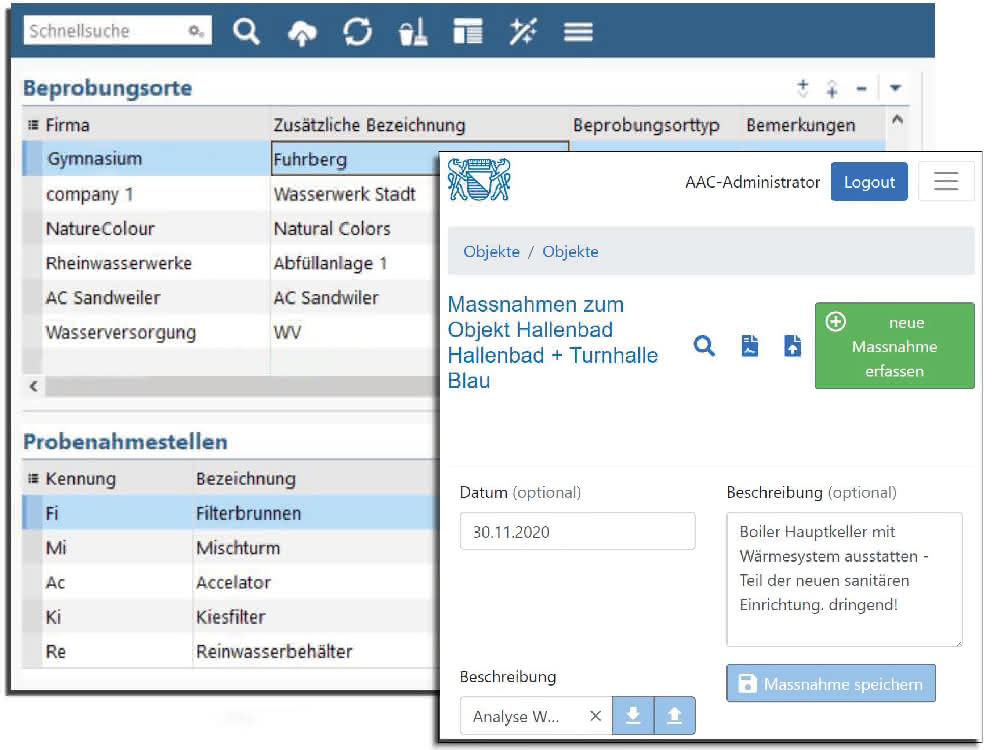The width and height of the screenshot is (1000, 750).
Task: Follow the second Objekte breadcrumb link
Action: [x=570, y=251]
